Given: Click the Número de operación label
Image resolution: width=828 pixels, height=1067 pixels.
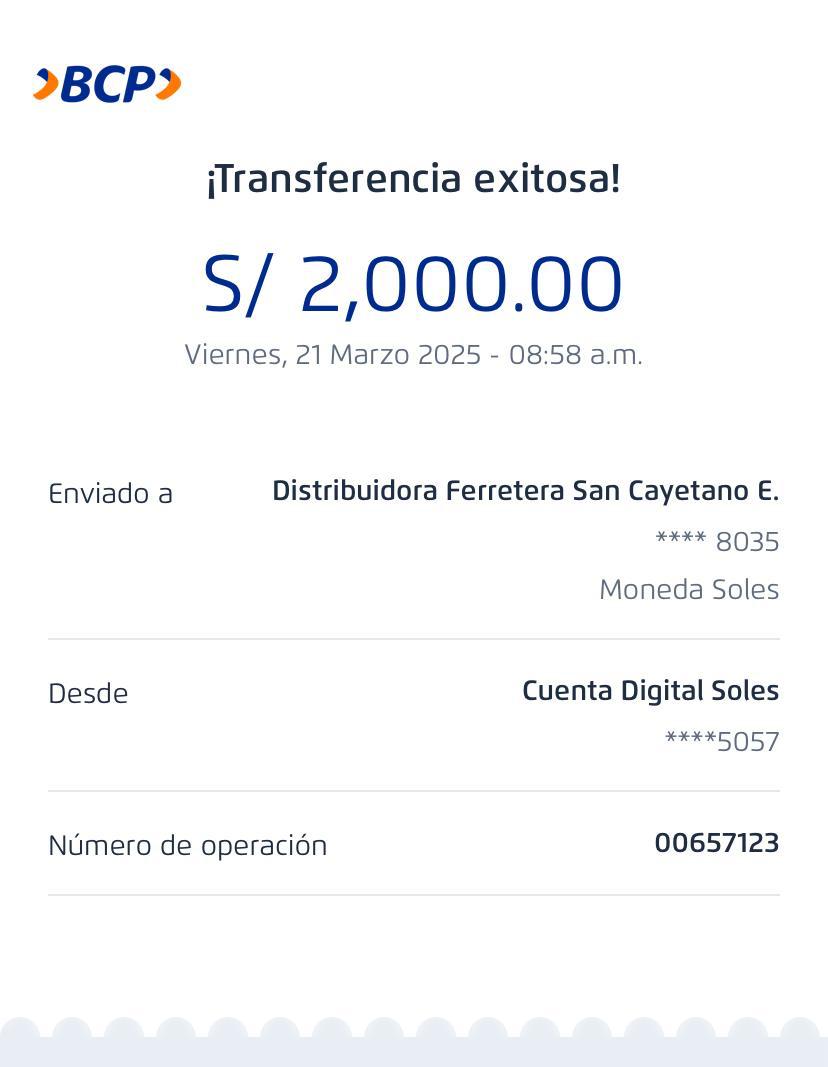Looking at the screenshot, I should pyautogui.click(x=187, y=846).
